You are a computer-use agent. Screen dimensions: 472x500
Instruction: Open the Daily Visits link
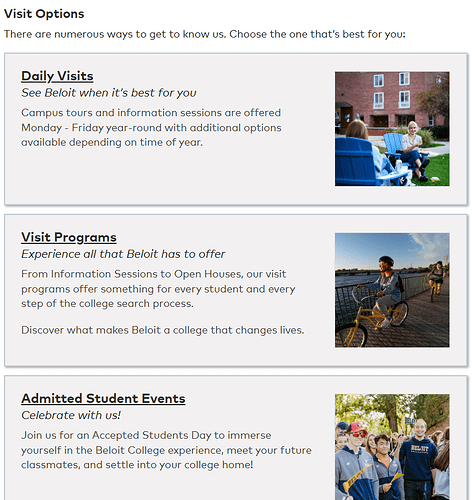[57, 76]
